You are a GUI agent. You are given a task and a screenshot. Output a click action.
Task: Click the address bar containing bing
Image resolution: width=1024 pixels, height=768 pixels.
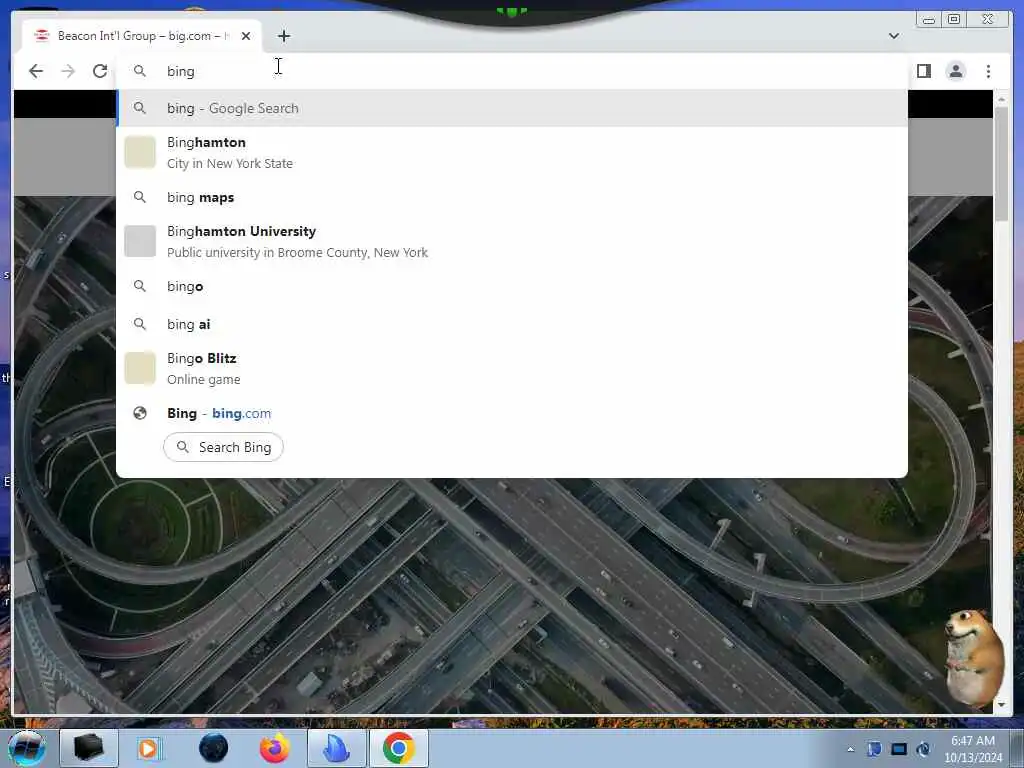point(512,71)
